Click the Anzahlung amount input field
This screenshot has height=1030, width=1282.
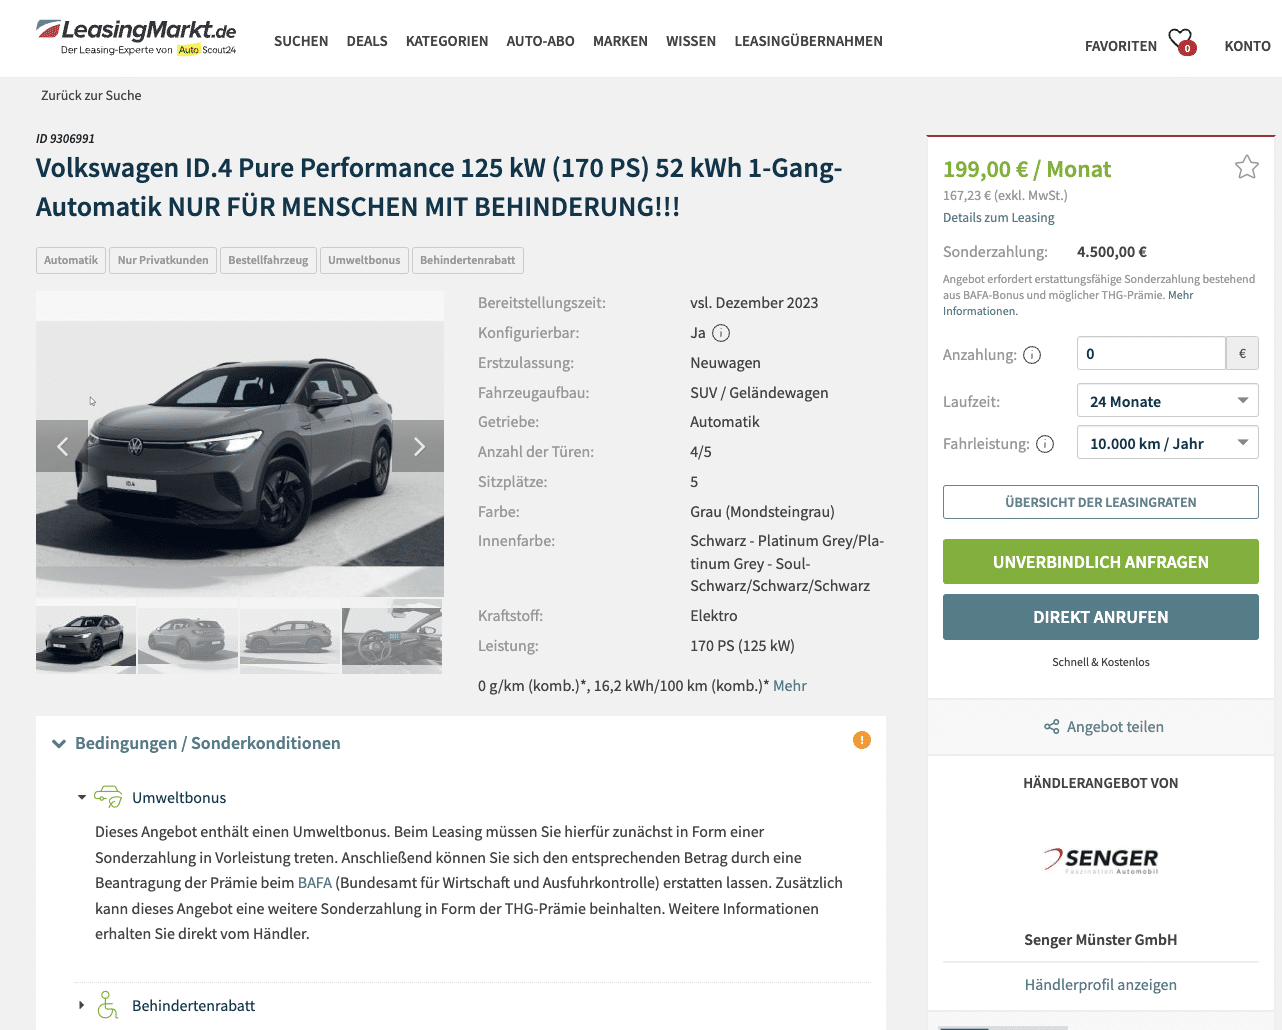click(x=1151, y=353)
